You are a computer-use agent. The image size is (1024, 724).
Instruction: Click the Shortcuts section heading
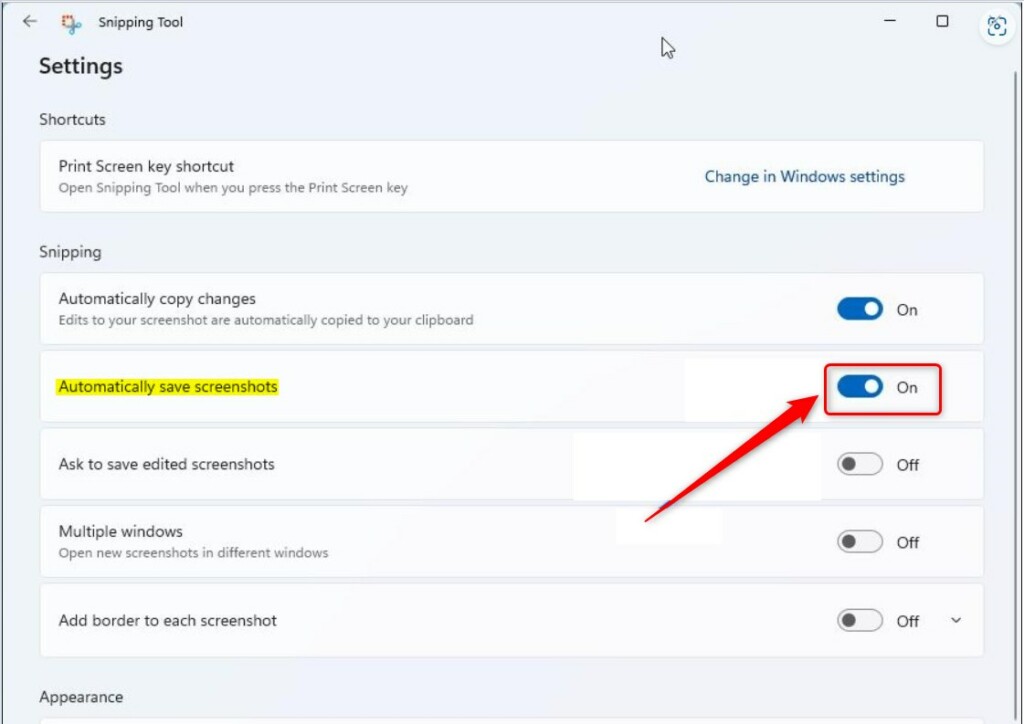72,119
